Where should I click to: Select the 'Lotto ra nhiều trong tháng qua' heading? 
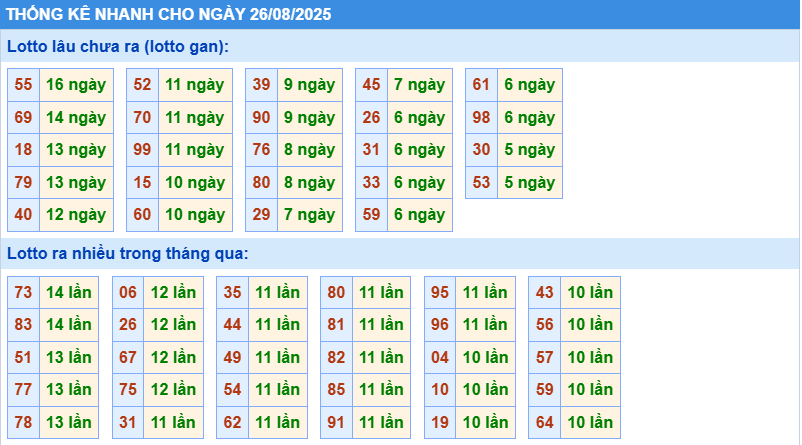pyautogui.click(x=127, y=254)
